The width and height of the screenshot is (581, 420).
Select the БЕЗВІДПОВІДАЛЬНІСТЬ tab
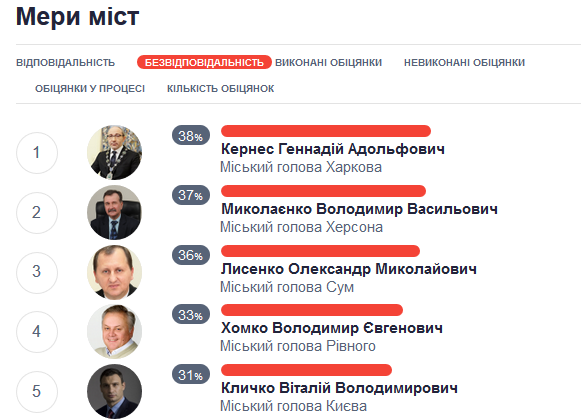coord(204,62)
